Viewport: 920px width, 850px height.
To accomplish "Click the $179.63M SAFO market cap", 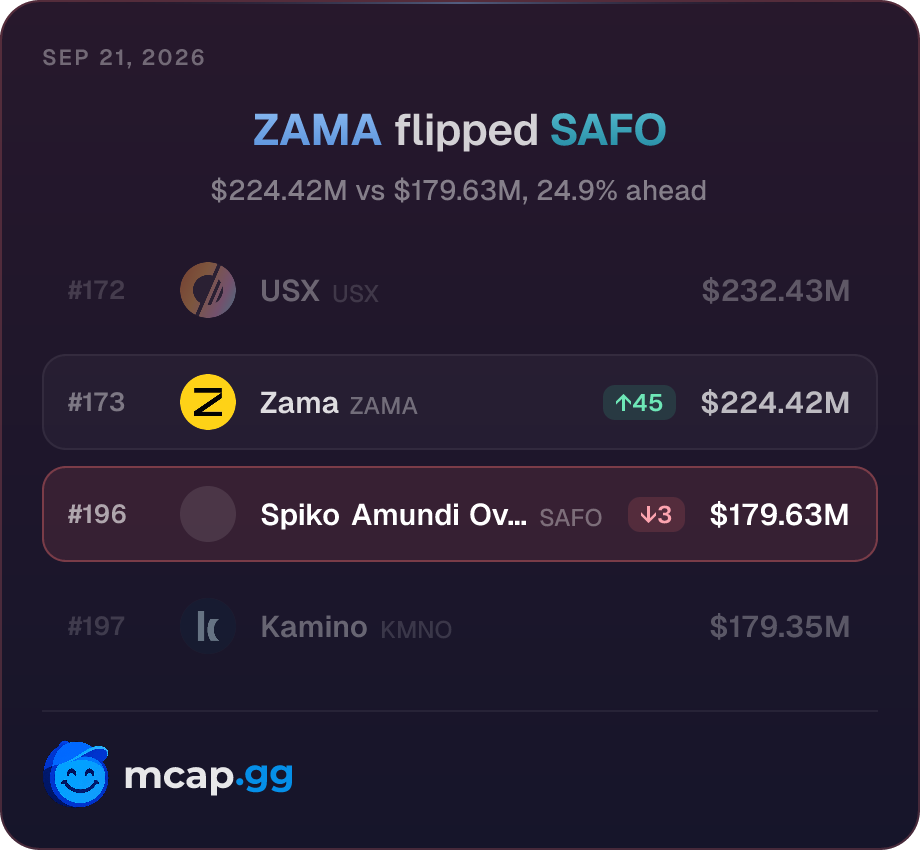I will coord(779,514).
